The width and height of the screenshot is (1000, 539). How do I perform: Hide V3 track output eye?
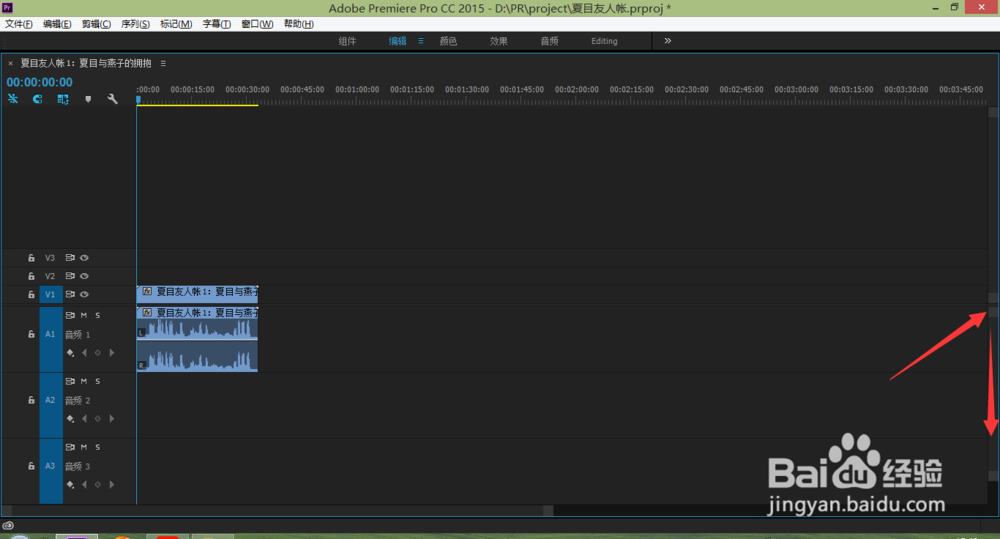coord(84,258)
